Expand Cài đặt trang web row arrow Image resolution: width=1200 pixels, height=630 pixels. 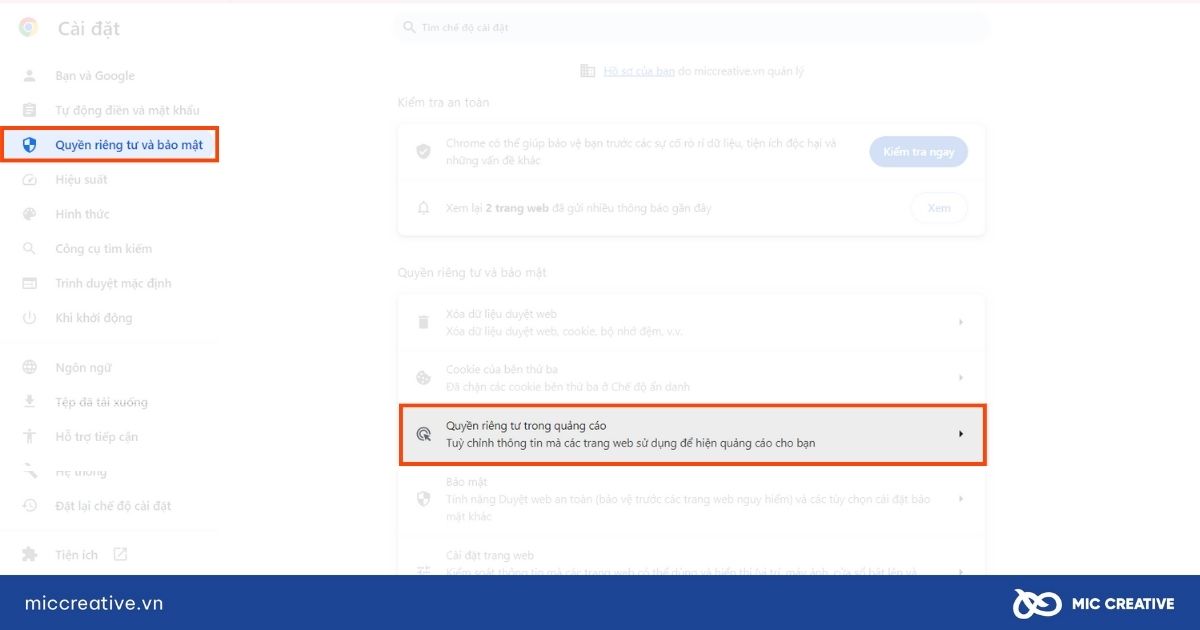tap(961, 571)
